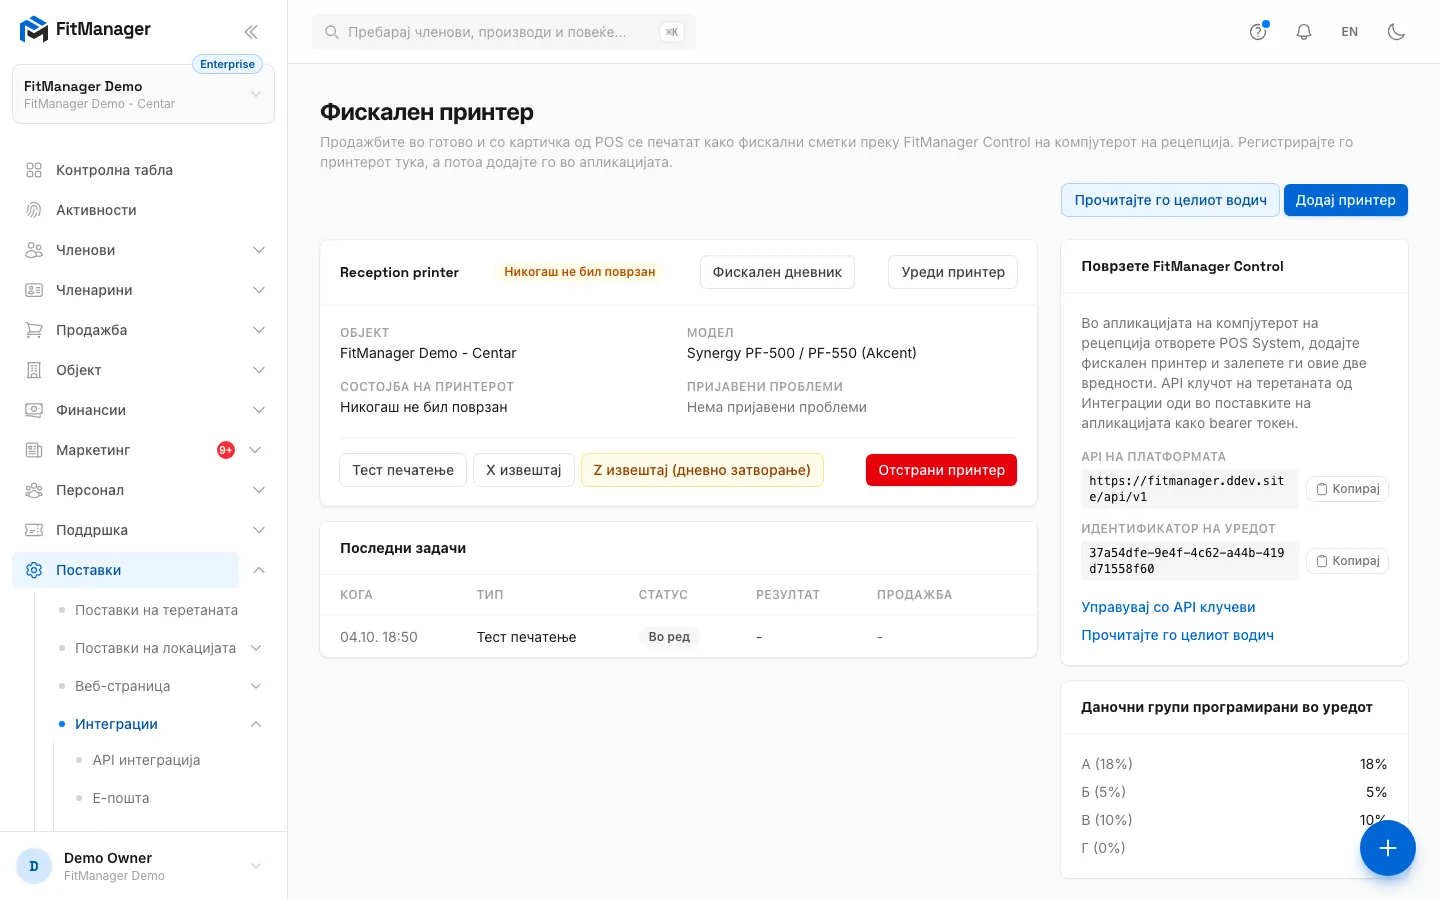Image resolution: width=1440 pixels, height=900 pixels.
Task: Click the Поставки gear icon
Action: pos(34,570)
